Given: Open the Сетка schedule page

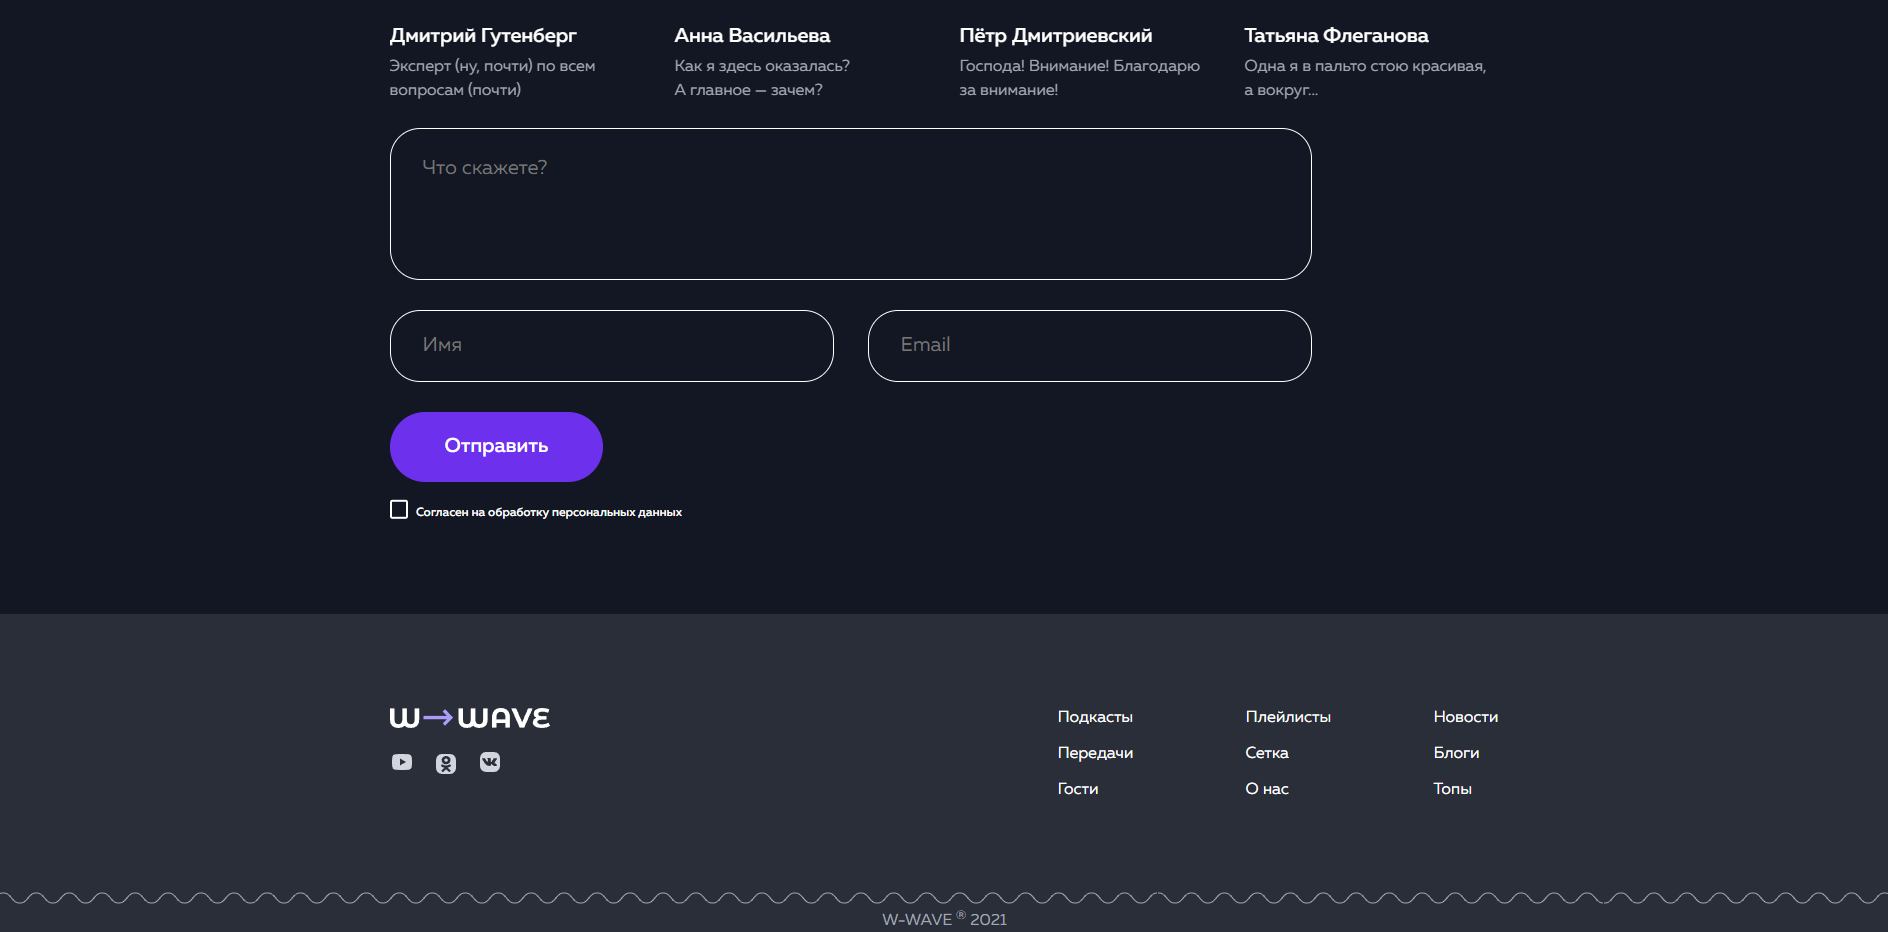Looking at the screenshot, I should click(x=1267, y=753).
